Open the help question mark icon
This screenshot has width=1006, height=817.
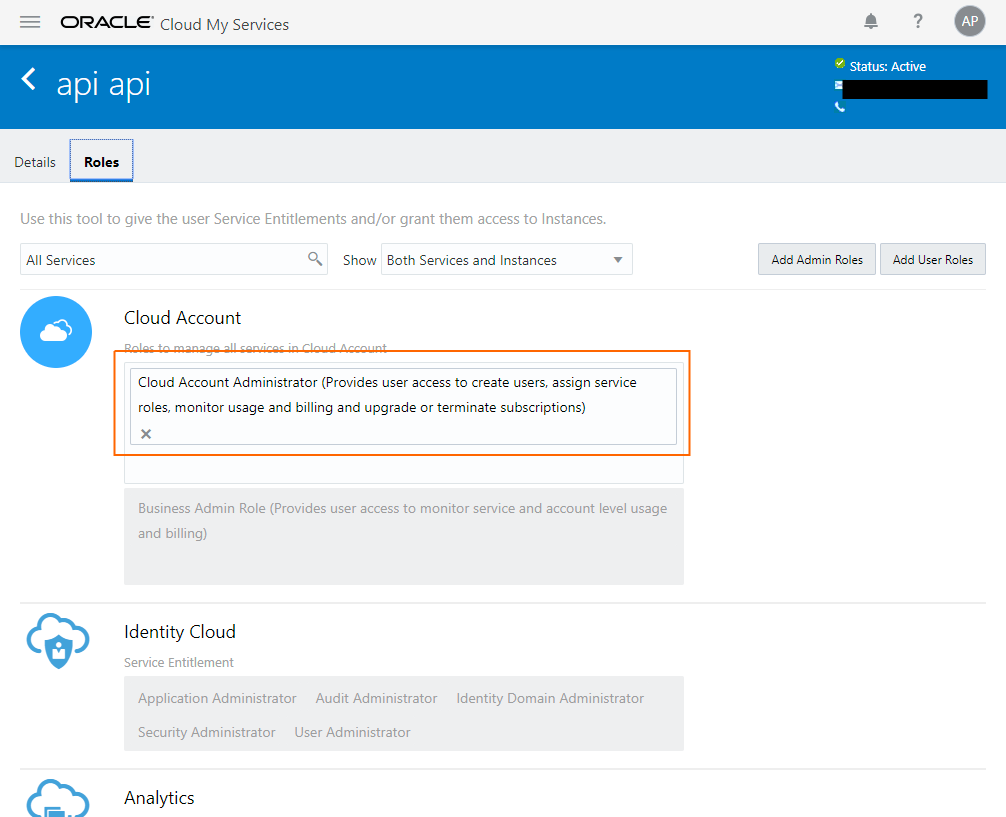(x=918, y=22)
